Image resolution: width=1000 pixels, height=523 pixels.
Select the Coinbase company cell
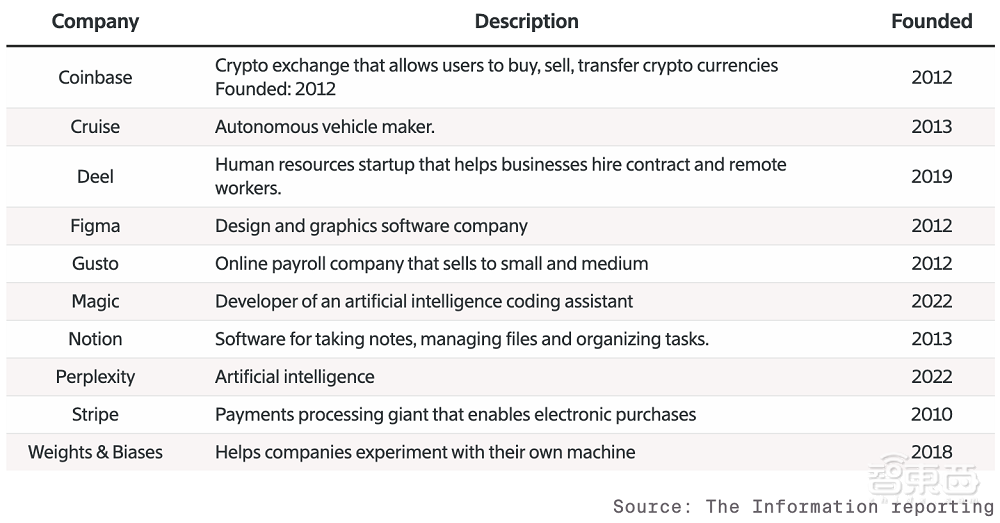(x=95, y=77)
